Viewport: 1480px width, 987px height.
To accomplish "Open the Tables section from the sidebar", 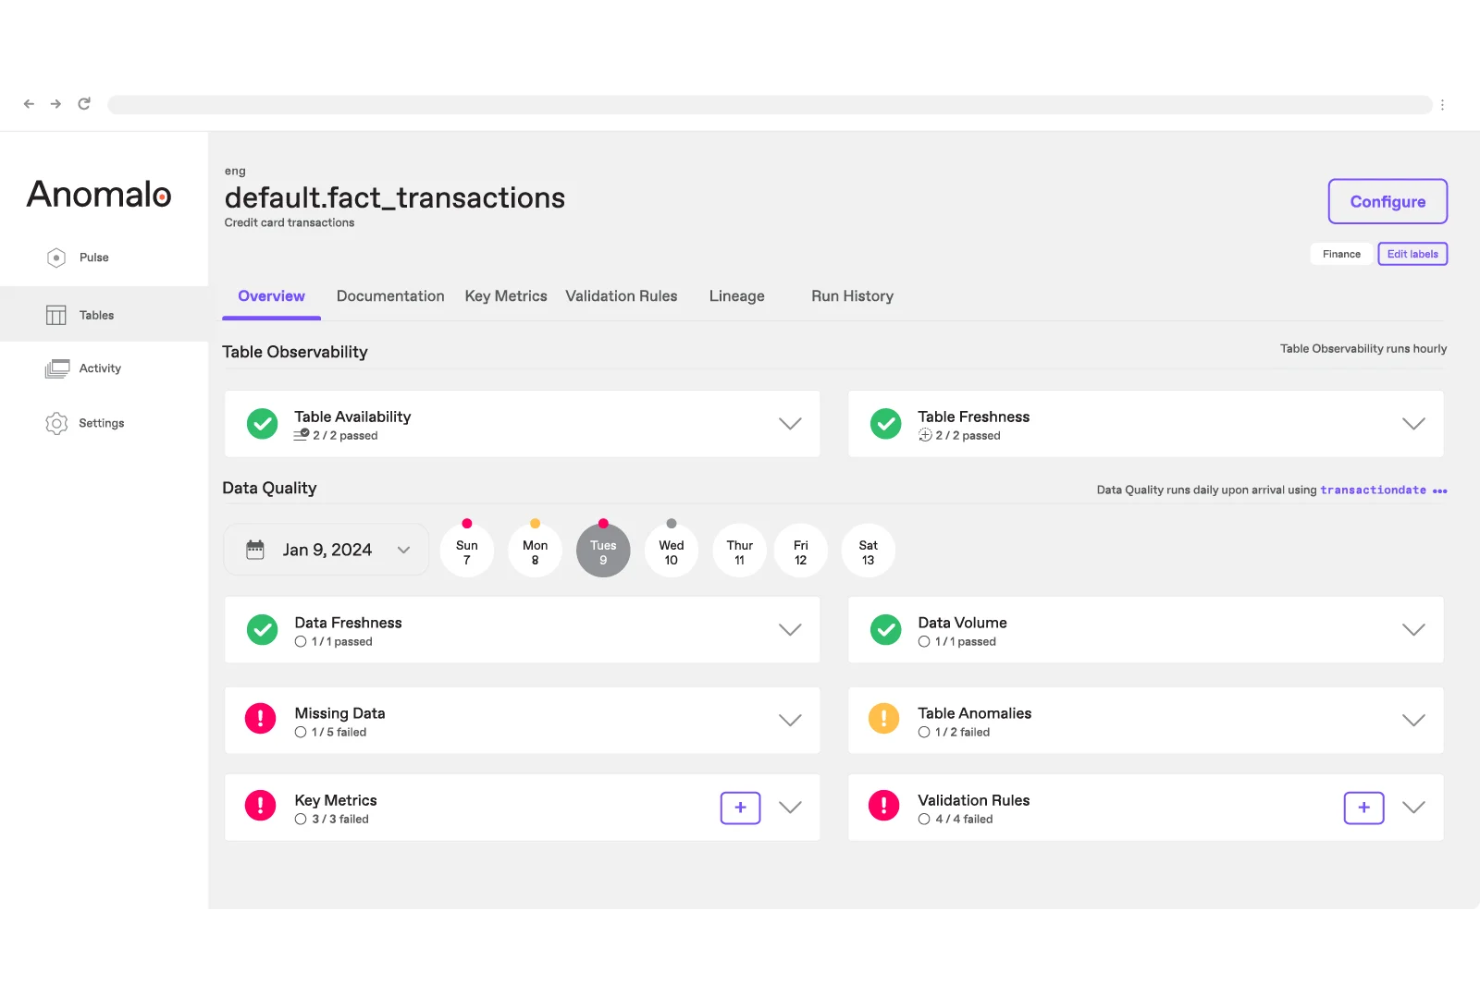I will [x=56, y=314].
